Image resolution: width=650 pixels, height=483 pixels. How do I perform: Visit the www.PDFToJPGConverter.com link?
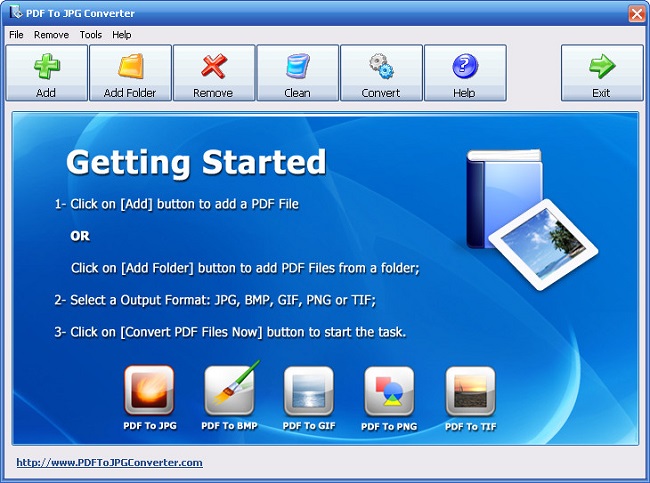coord(110,462)
